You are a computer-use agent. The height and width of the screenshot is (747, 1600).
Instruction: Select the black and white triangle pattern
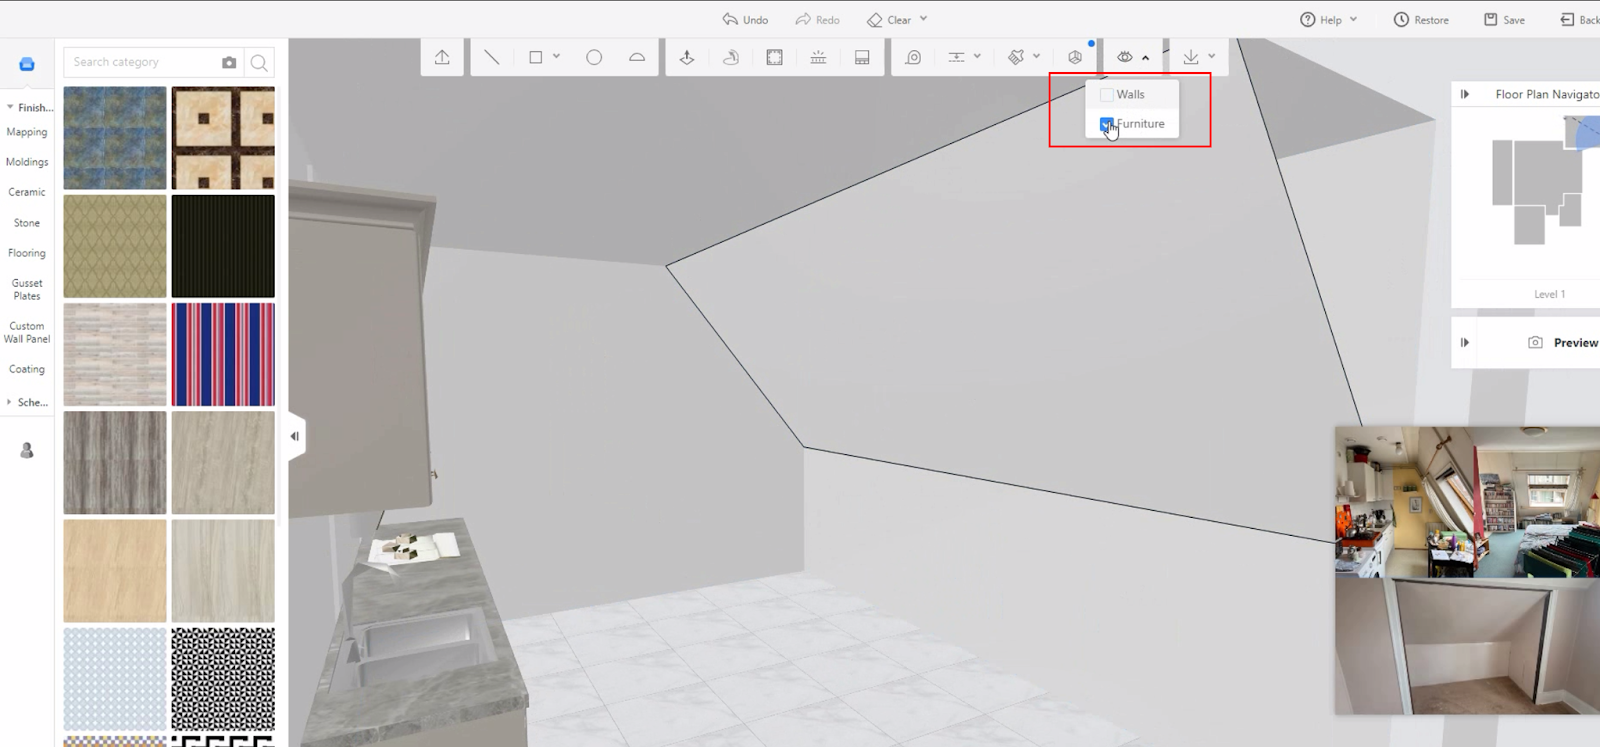[223, 679]
